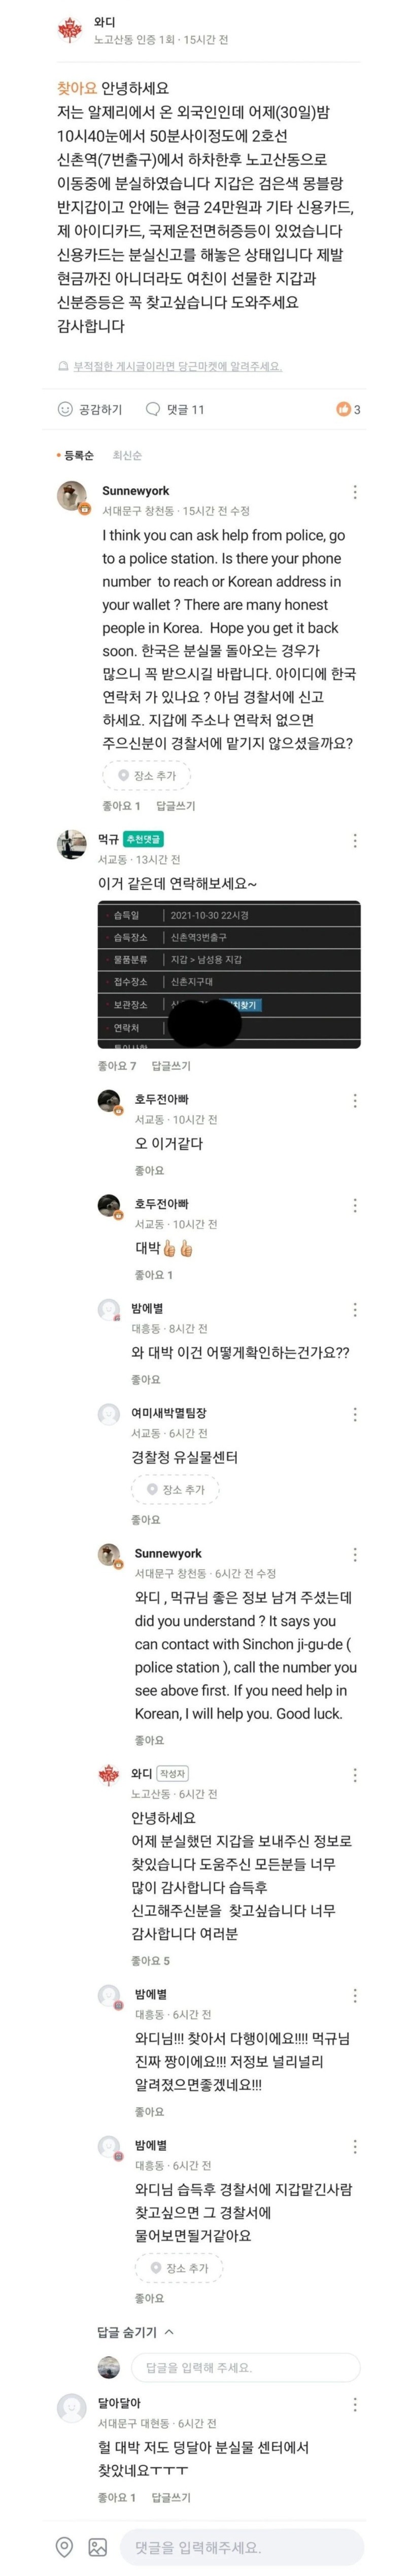Tap the image attach icon at bottom
Screen dimensions: 410x2576
pyautogui.click(x=97, y=2547)
